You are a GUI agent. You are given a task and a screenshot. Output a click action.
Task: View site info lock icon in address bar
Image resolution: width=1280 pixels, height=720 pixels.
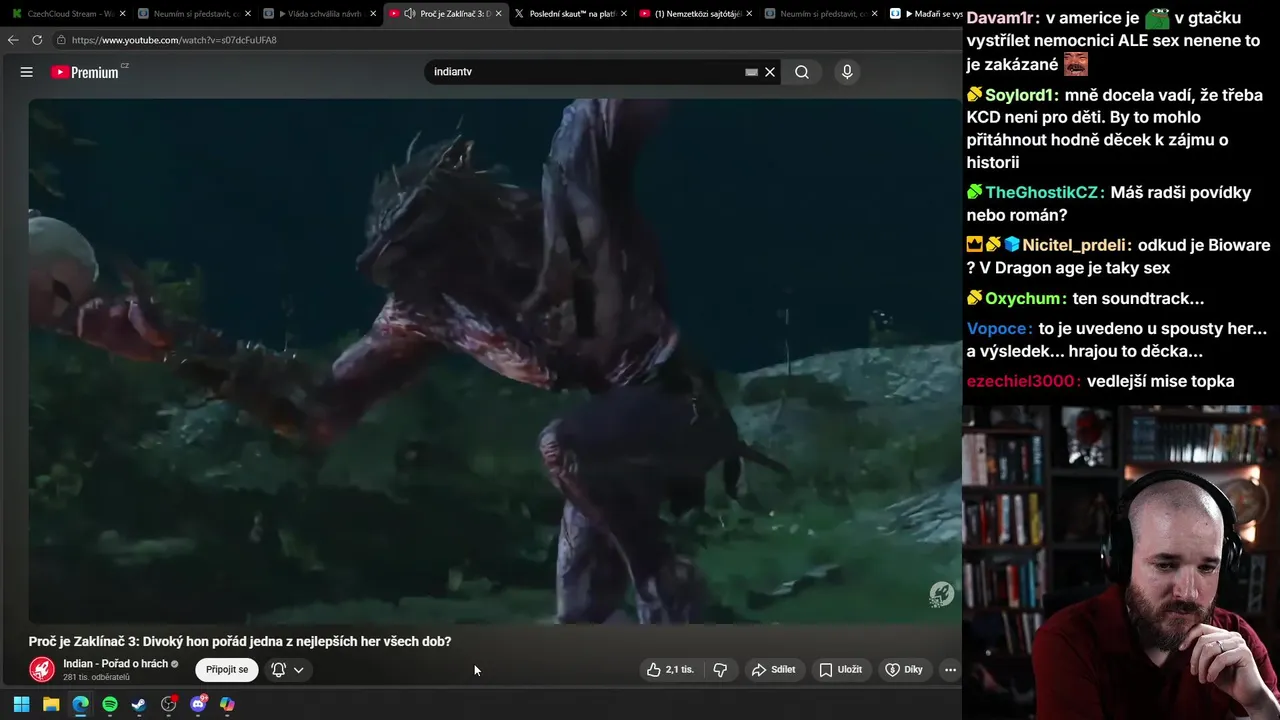click(x=61, y=40)
